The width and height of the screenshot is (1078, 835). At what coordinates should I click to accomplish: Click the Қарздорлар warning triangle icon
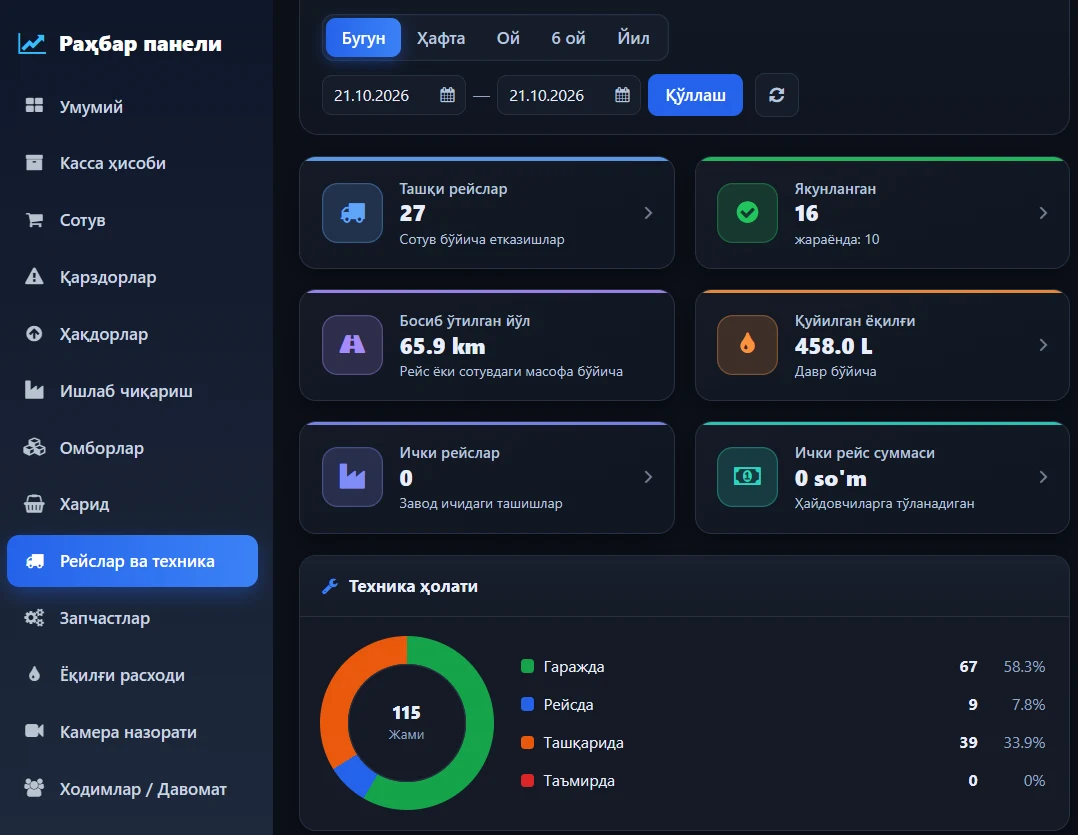34,276
